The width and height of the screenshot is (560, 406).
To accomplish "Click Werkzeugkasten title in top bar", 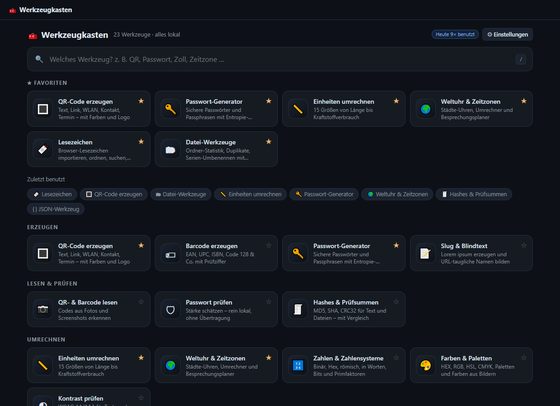I will click(x=46, y=10).
